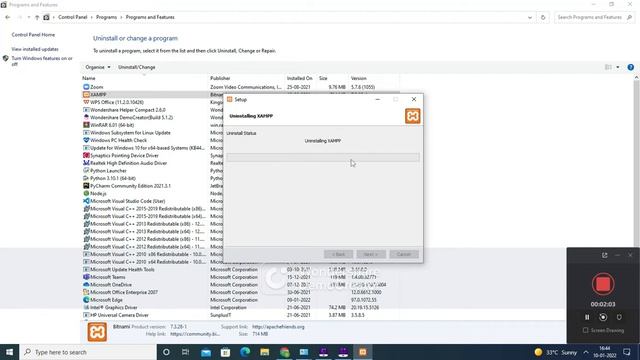Open the blue Help icon

coord(630,67)
